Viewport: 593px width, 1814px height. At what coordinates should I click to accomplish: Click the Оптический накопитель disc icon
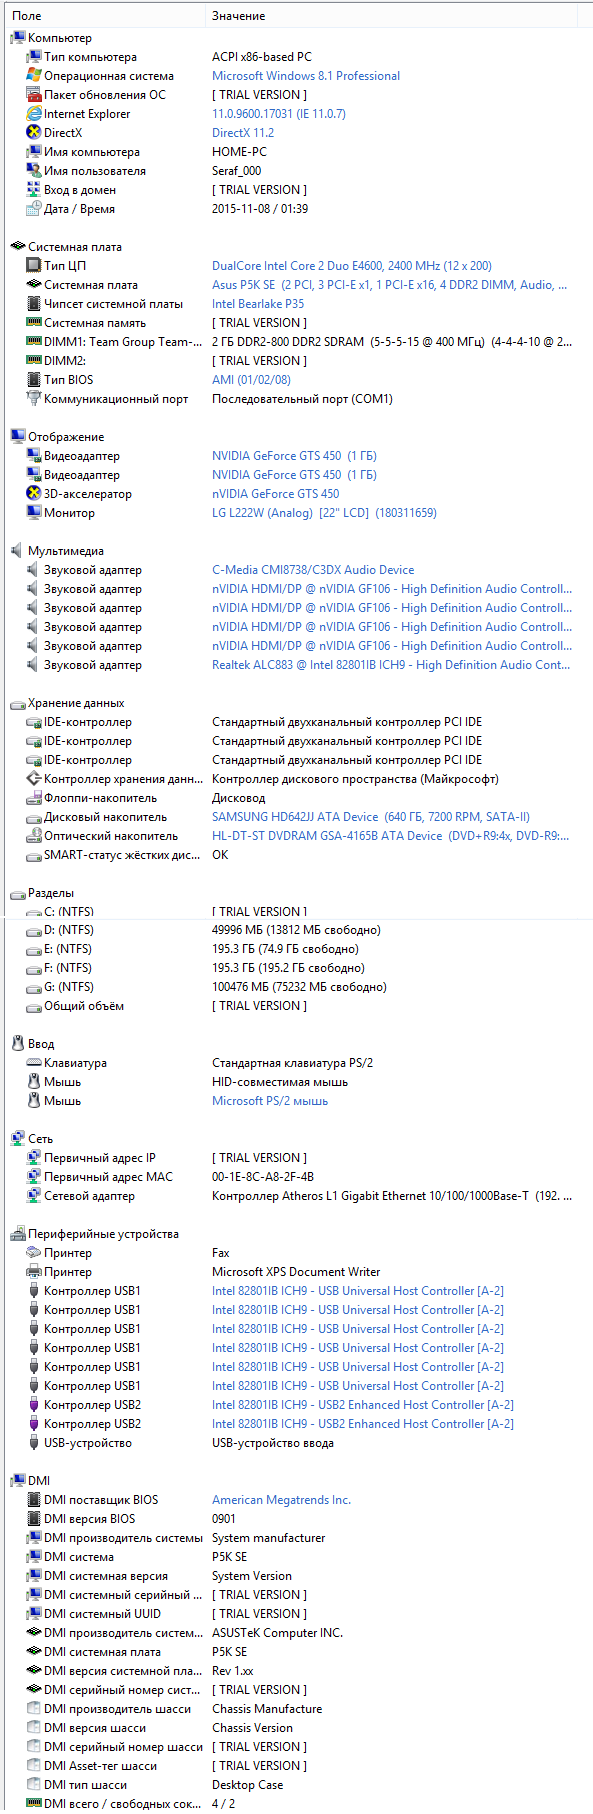[34, 836]
